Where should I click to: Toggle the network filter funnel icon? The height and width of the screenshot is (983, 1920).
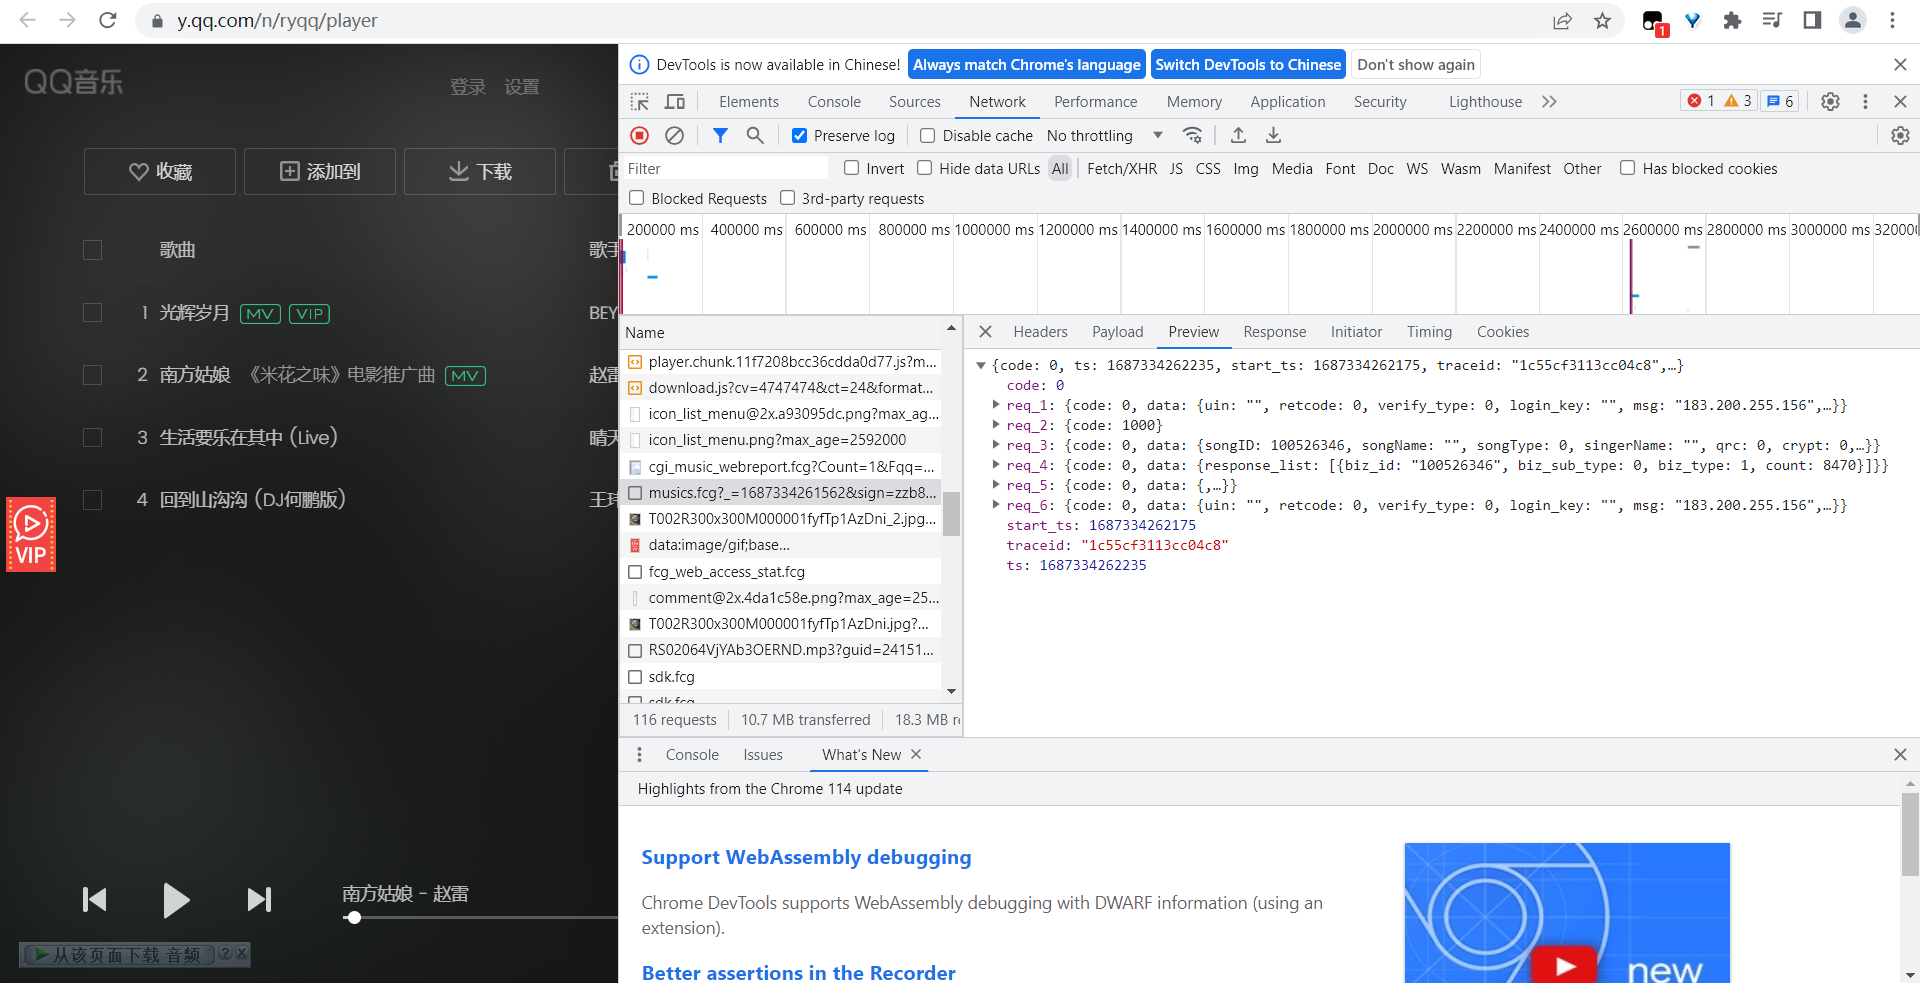[x=720, y=135]
